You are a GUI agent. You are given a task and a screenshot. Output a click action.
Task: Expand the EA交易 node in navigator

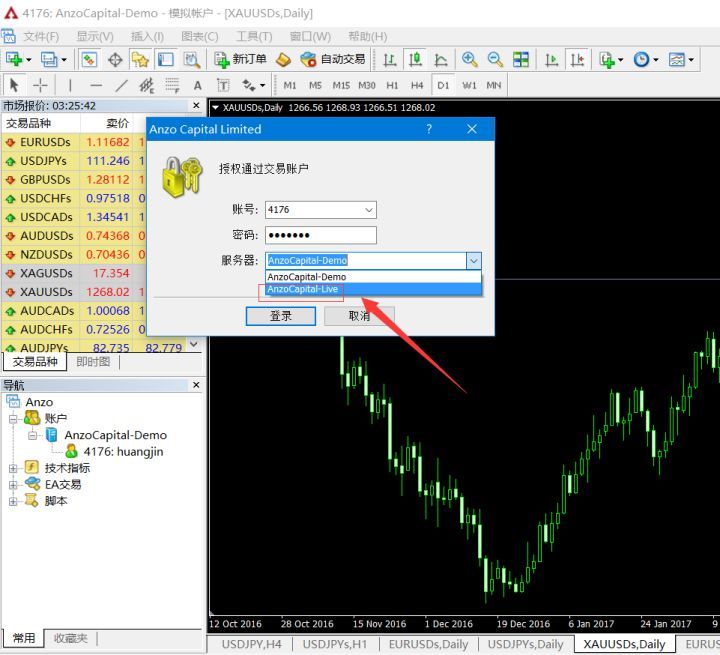pyautogui.click(x=13, y=484)
